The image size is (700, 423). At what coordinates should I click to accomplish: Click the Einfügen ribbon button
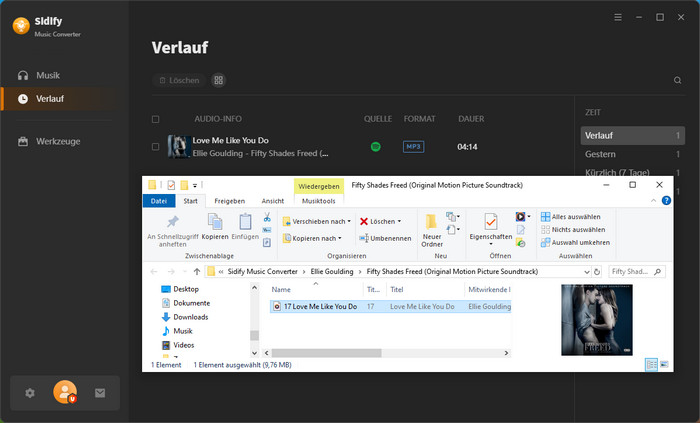245,227
